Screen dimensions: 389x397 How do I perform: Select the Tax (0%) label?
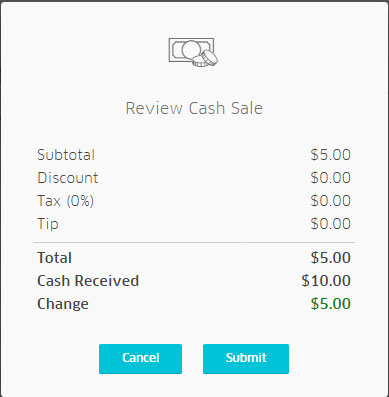coord(65,201)
